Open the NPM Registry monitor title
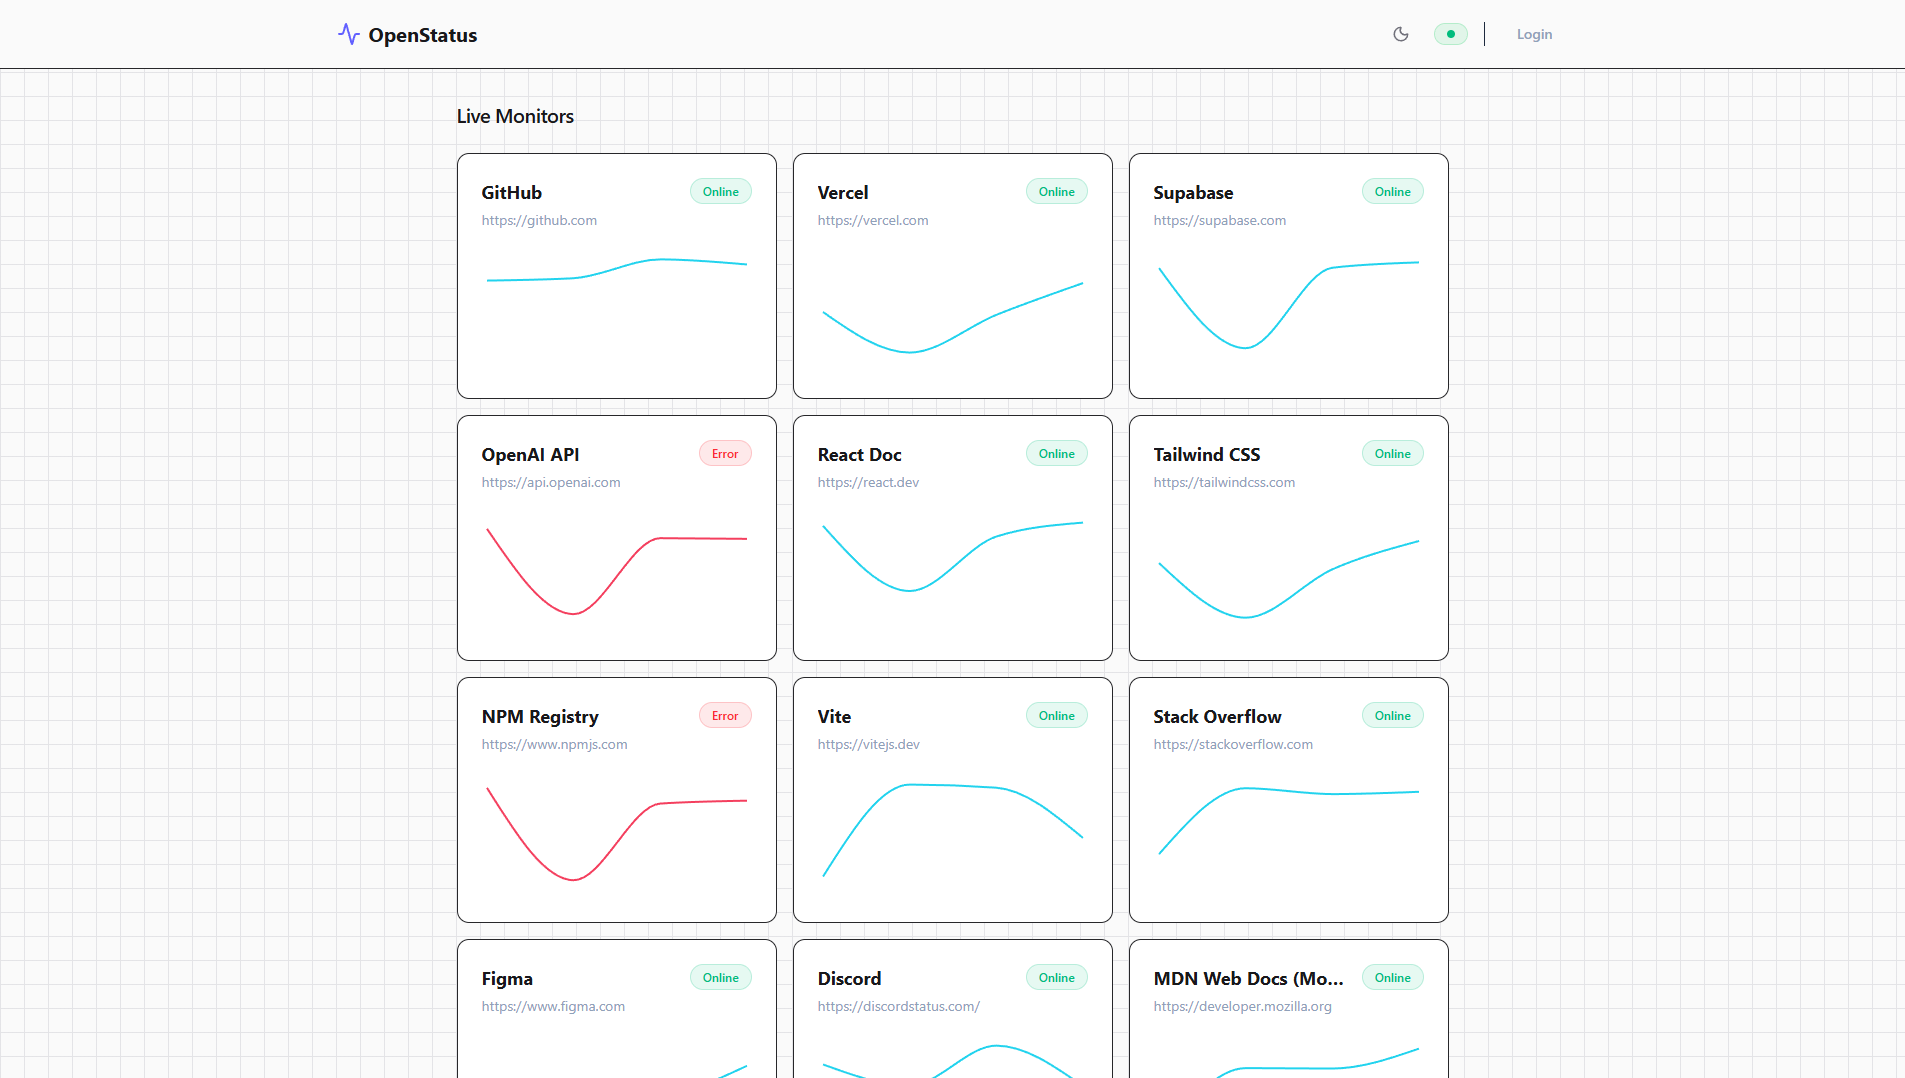The height and width of the screenshot is (1078, 1905). [x=540, y=716]
